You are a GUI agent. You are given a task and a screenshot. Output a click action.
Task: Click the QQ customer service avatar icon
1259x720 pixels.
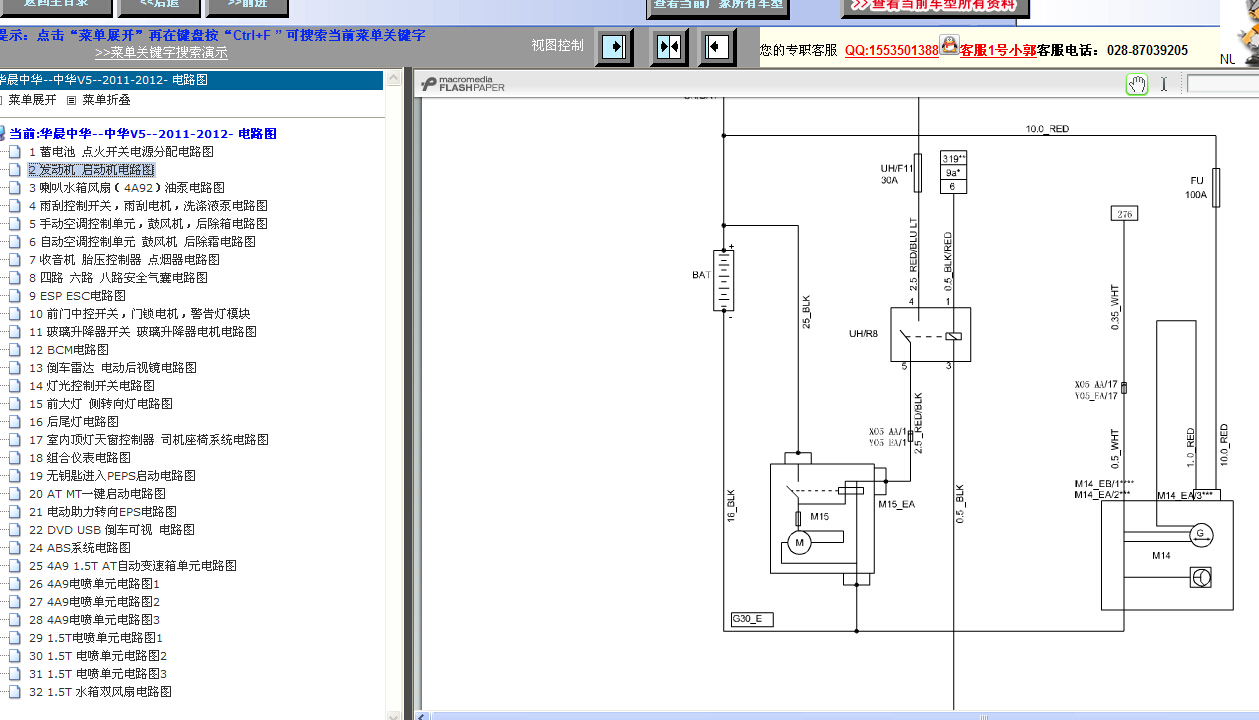click(950, 45)
